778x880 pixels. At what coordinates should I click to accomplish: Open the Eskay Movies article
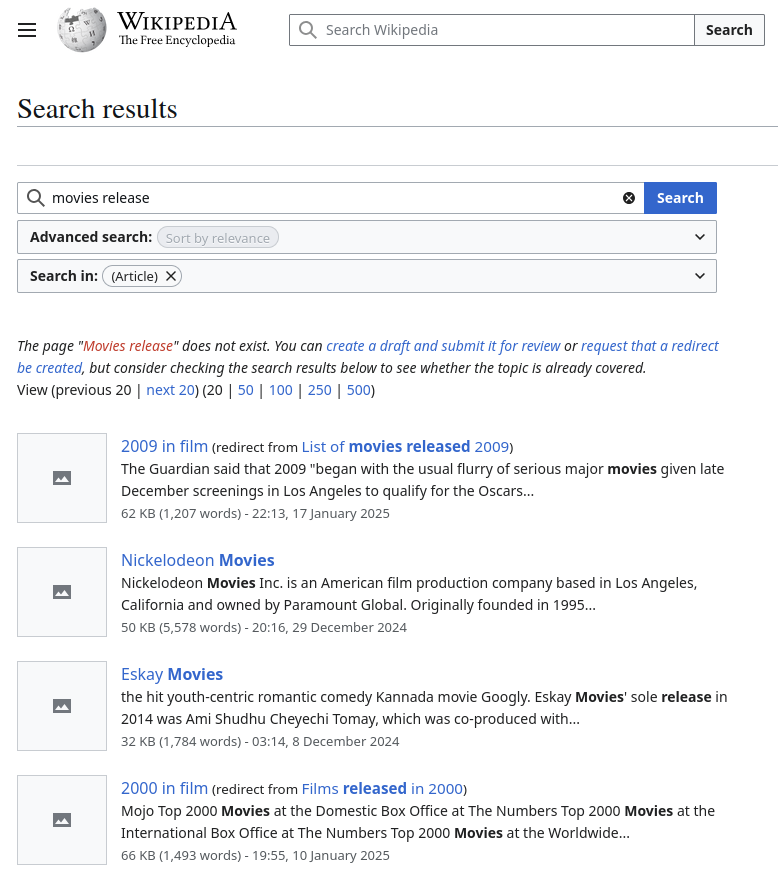point(172,674)
